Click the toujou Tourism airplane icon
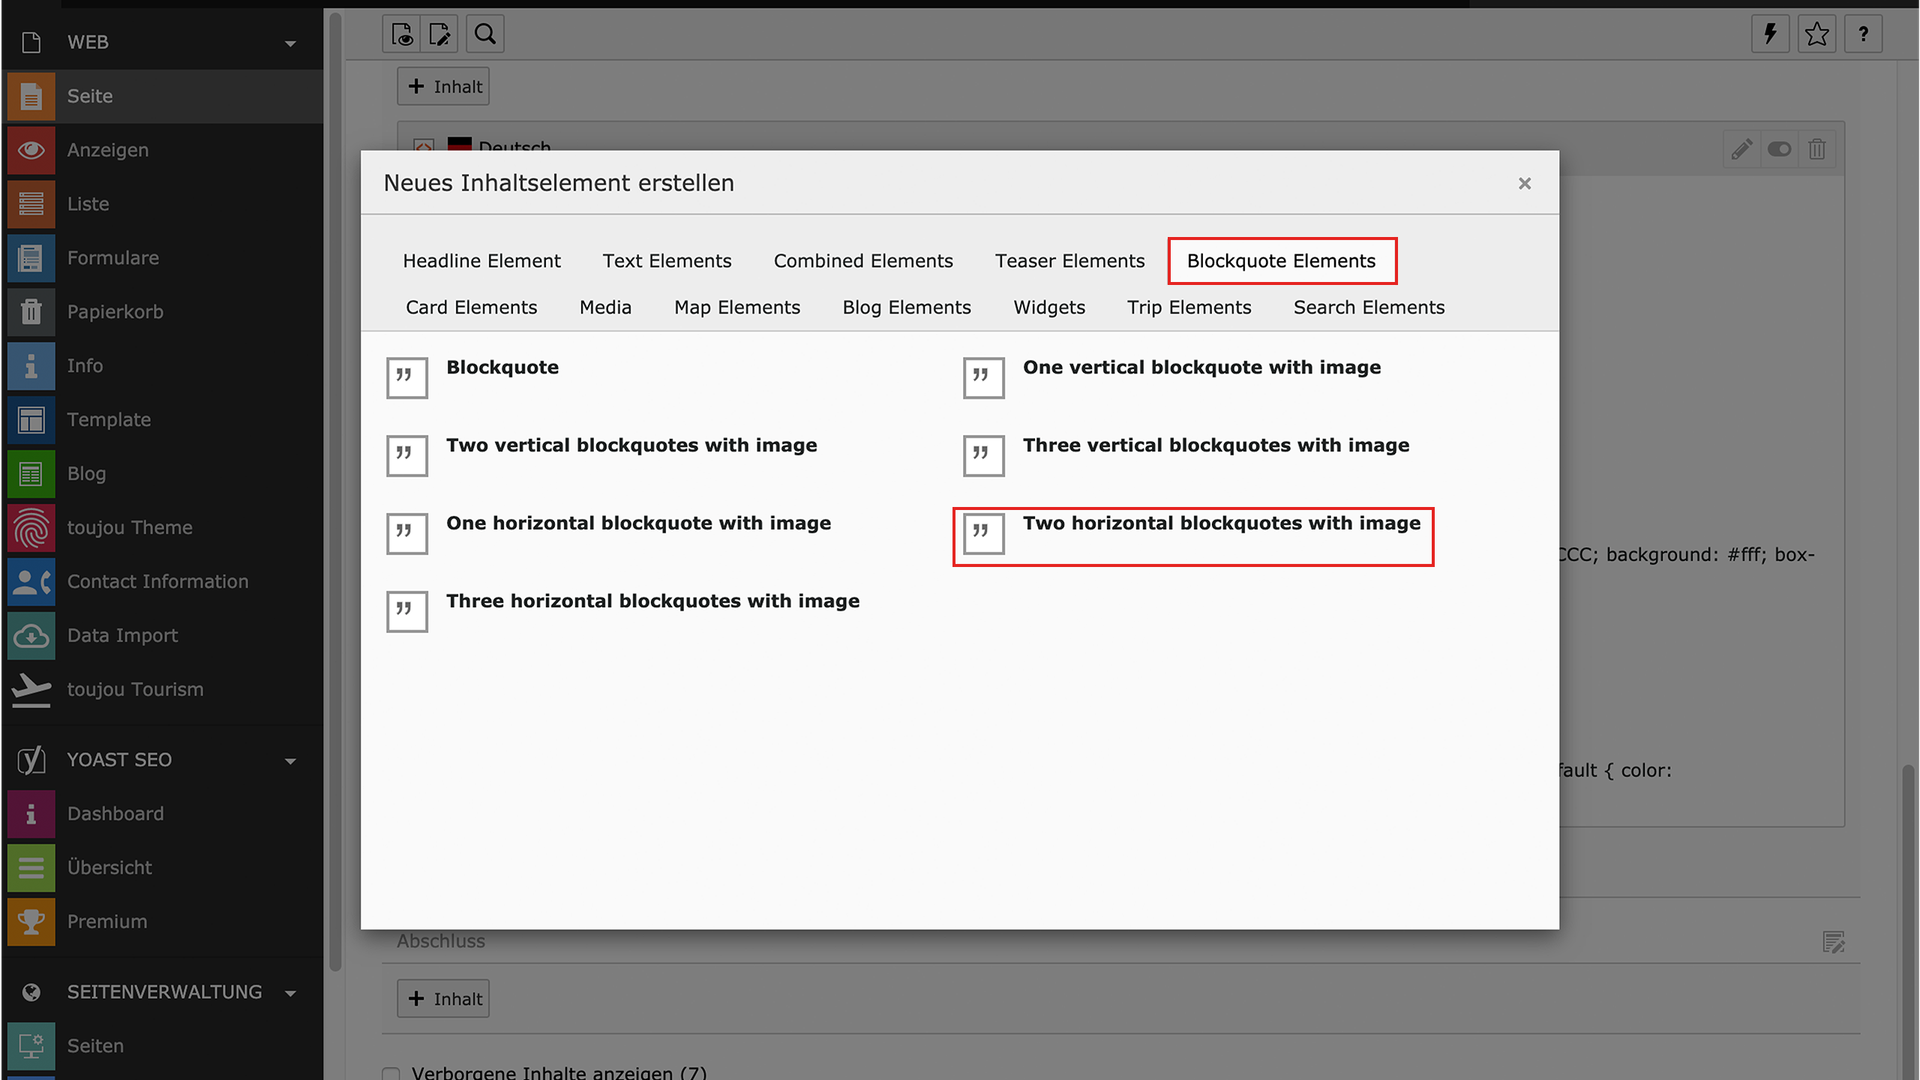1920x1080 pixels. pyautogui.click(x=31, y=690)
